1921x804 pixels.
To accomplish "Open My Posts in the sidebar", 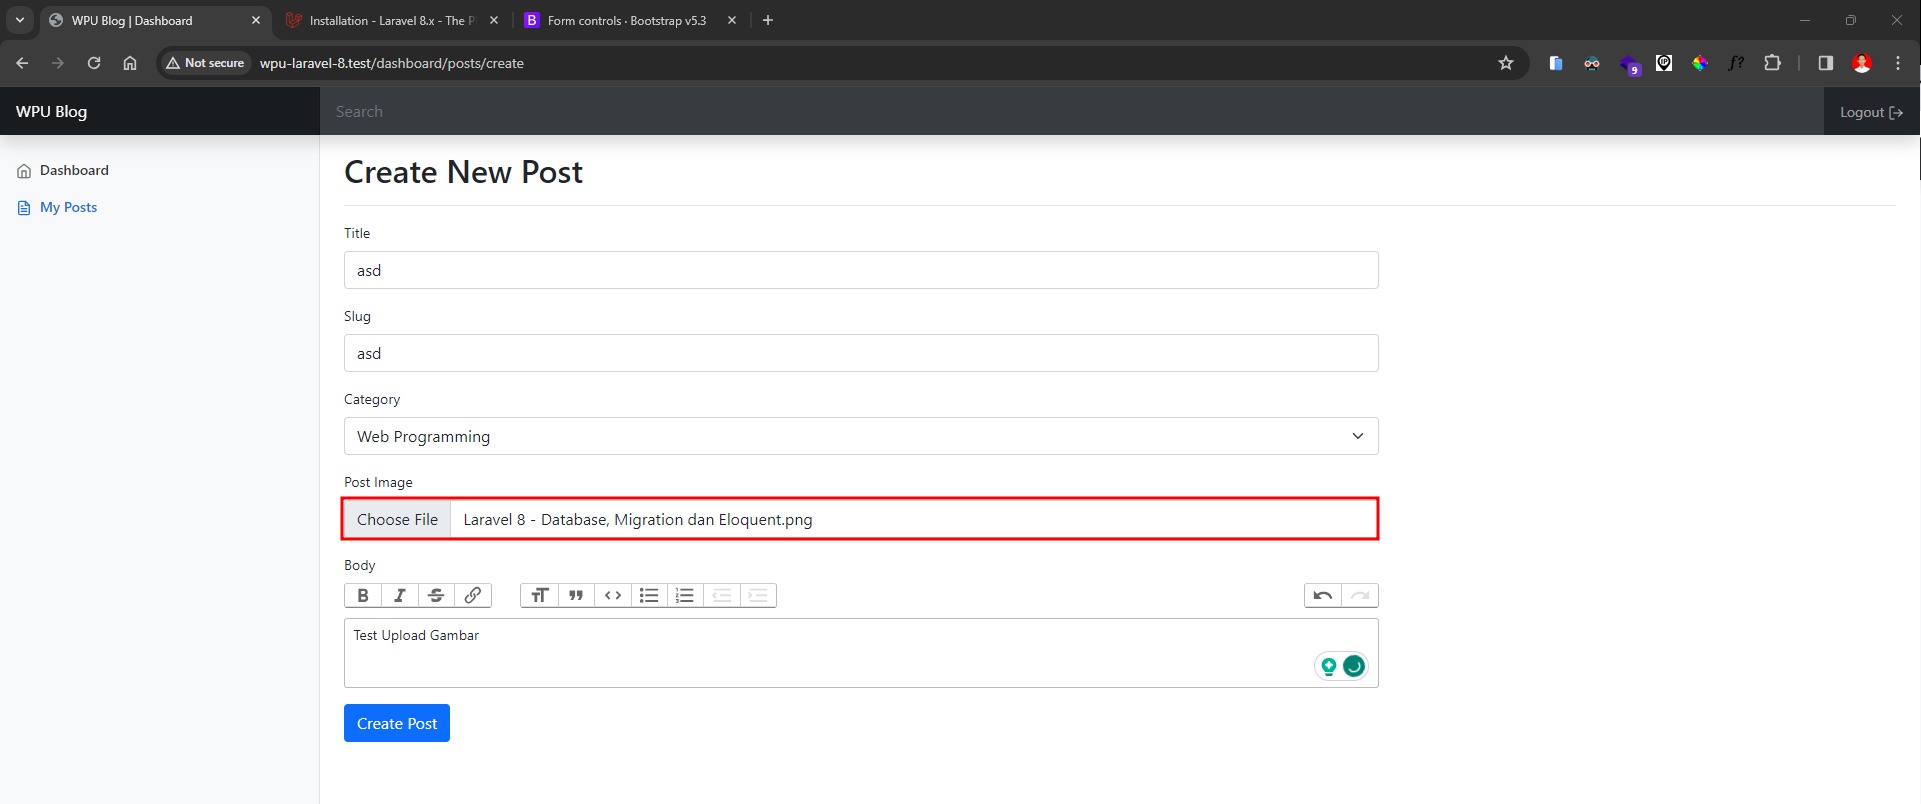I will tap(68, 207).
